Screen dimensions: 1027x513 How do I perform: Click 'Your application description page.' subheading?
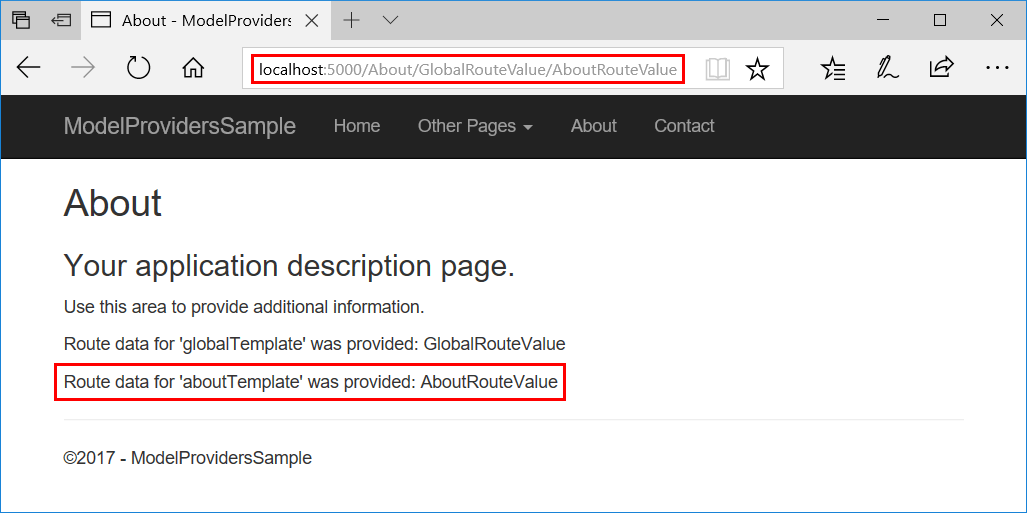point(289,267)
